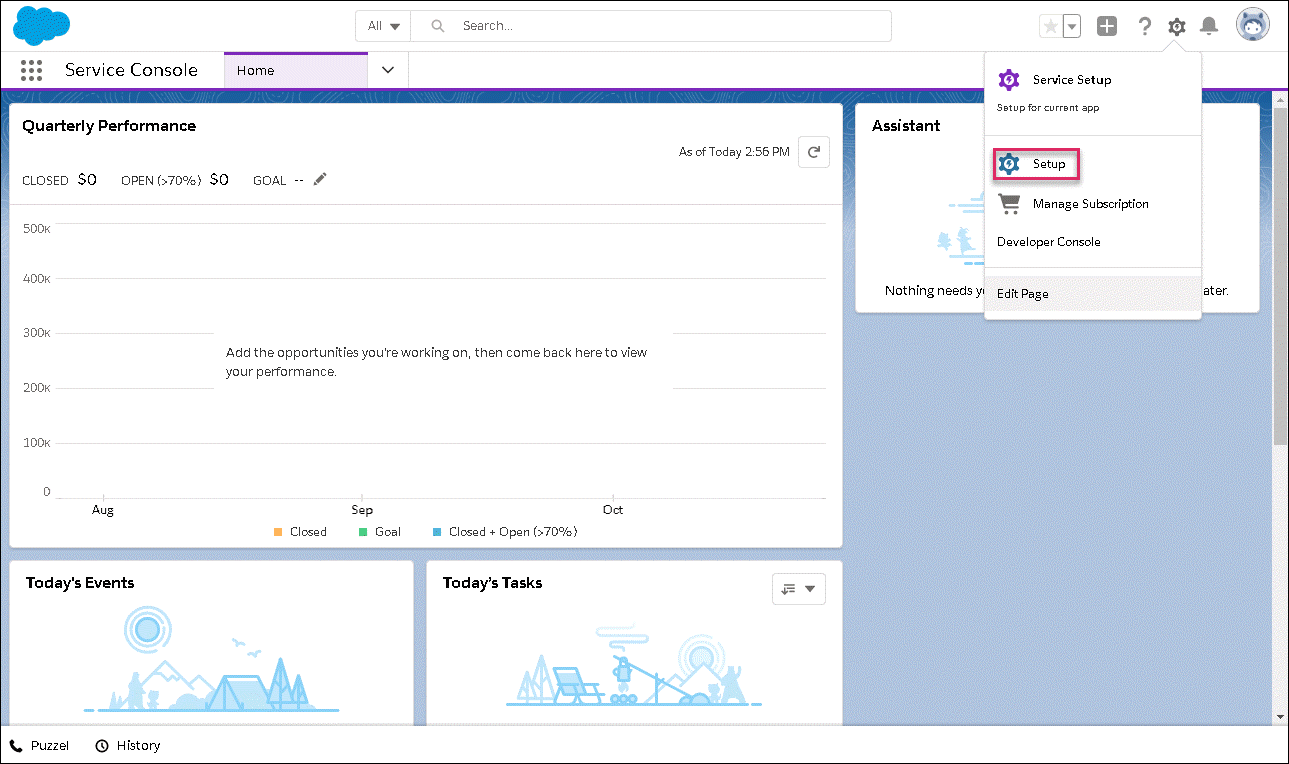Viewport: 1289px width, 764px height.
Task: Select Setup from the gear menu
Action: coord(1048,164)
